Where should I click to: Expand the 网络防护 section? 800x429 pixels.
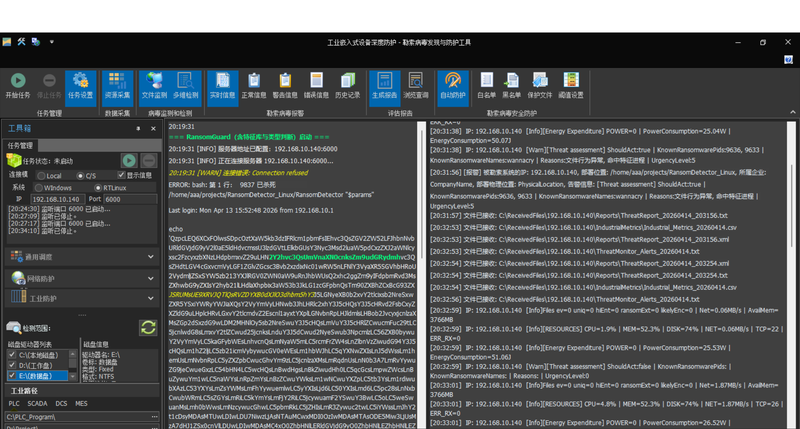point(82,278)
